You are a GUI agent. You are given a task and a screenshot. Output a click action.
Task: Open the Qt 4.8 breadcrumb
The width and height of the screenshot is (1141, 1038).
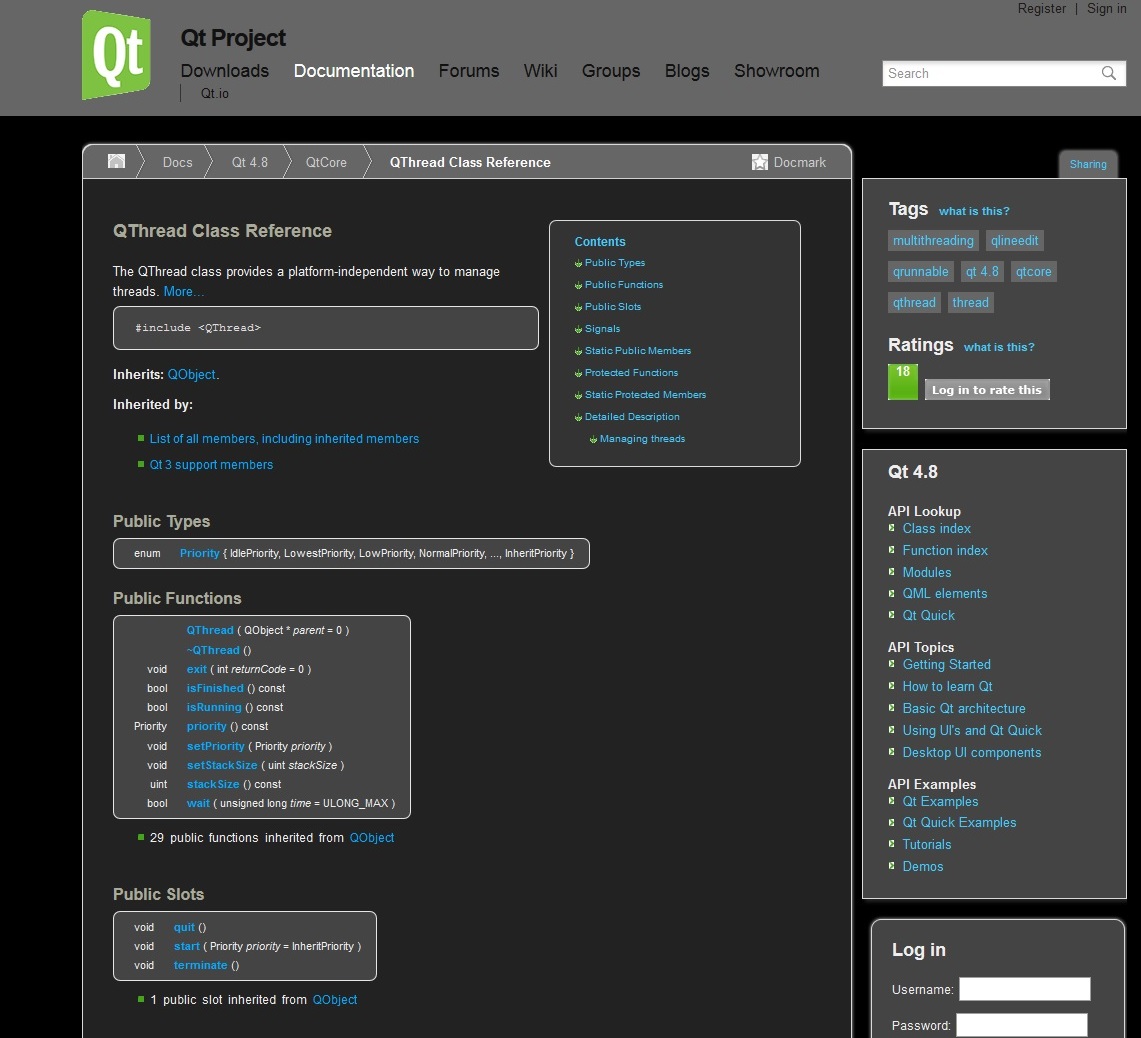(x=250, y=162)
